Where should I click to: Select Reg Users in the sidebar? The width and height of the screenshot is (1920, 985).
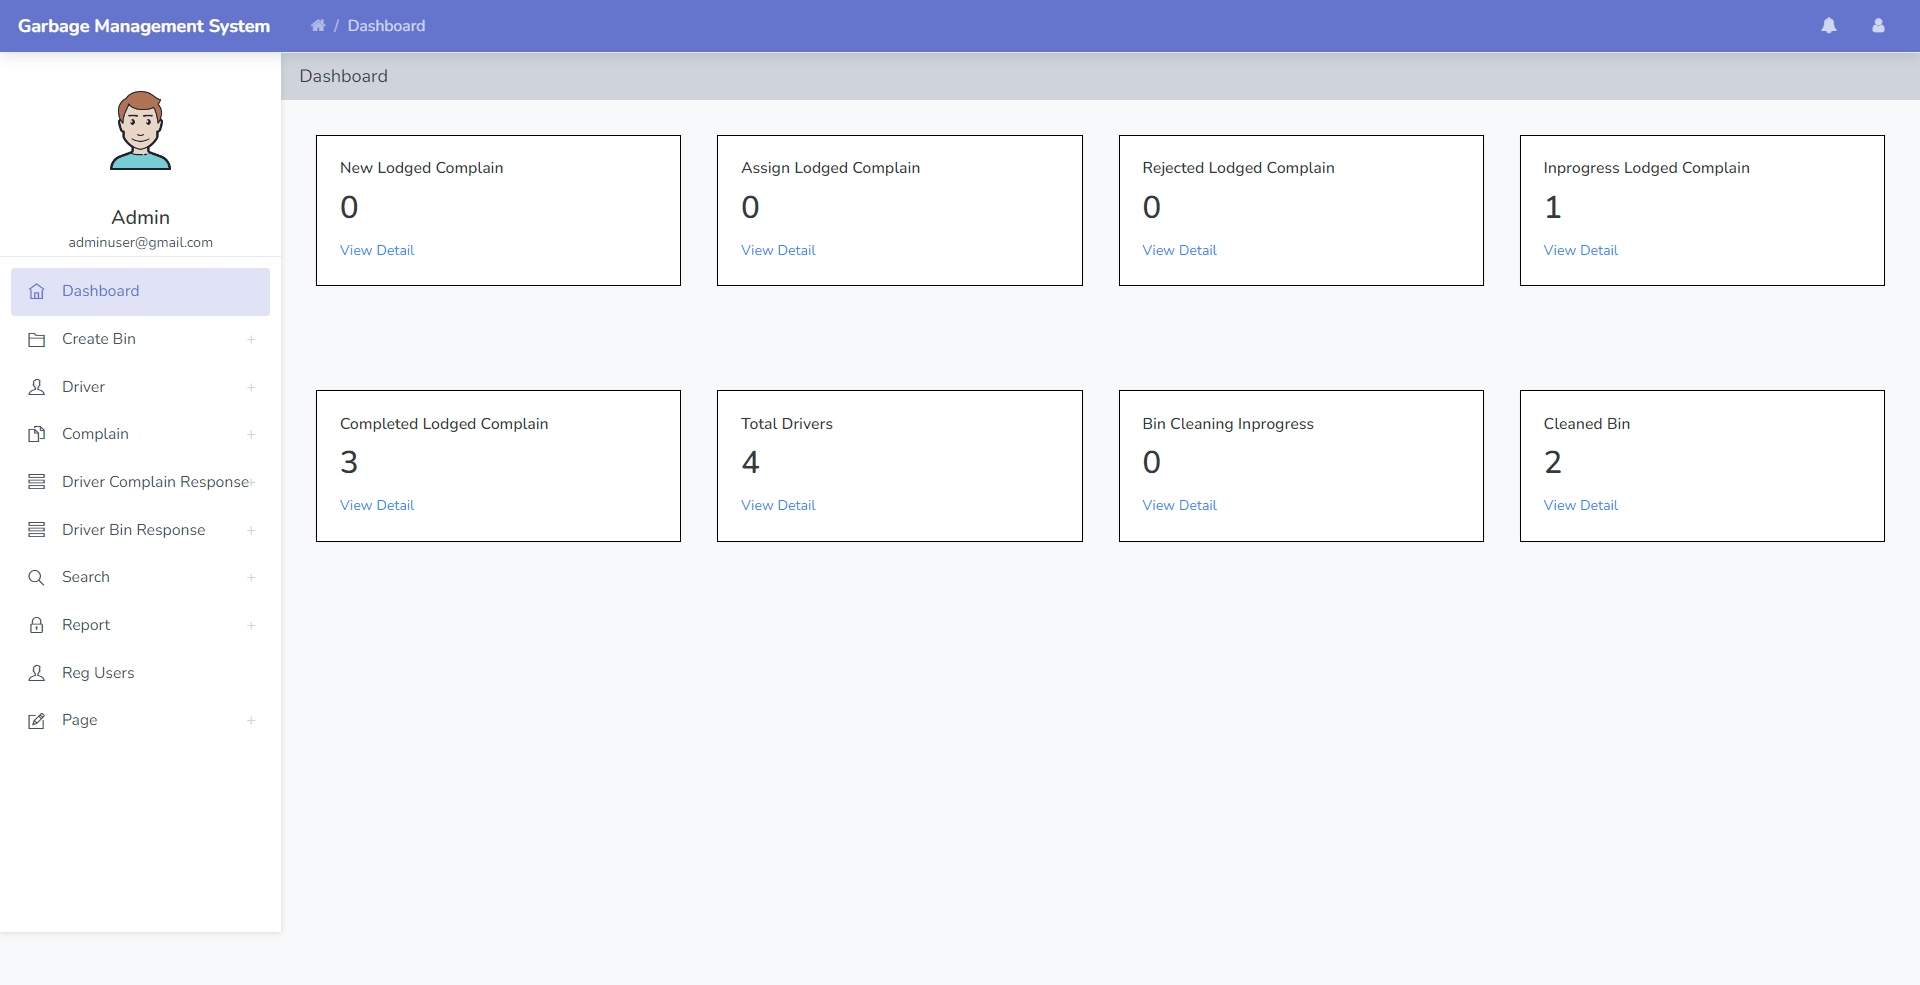[x=97, y=672]
